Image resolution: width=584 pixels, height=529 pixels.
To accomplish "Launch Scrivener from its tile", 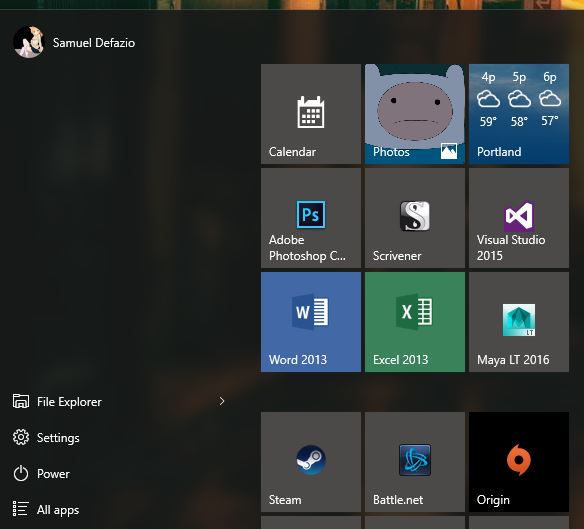I will pyautogui.click(x=415, y=218).
